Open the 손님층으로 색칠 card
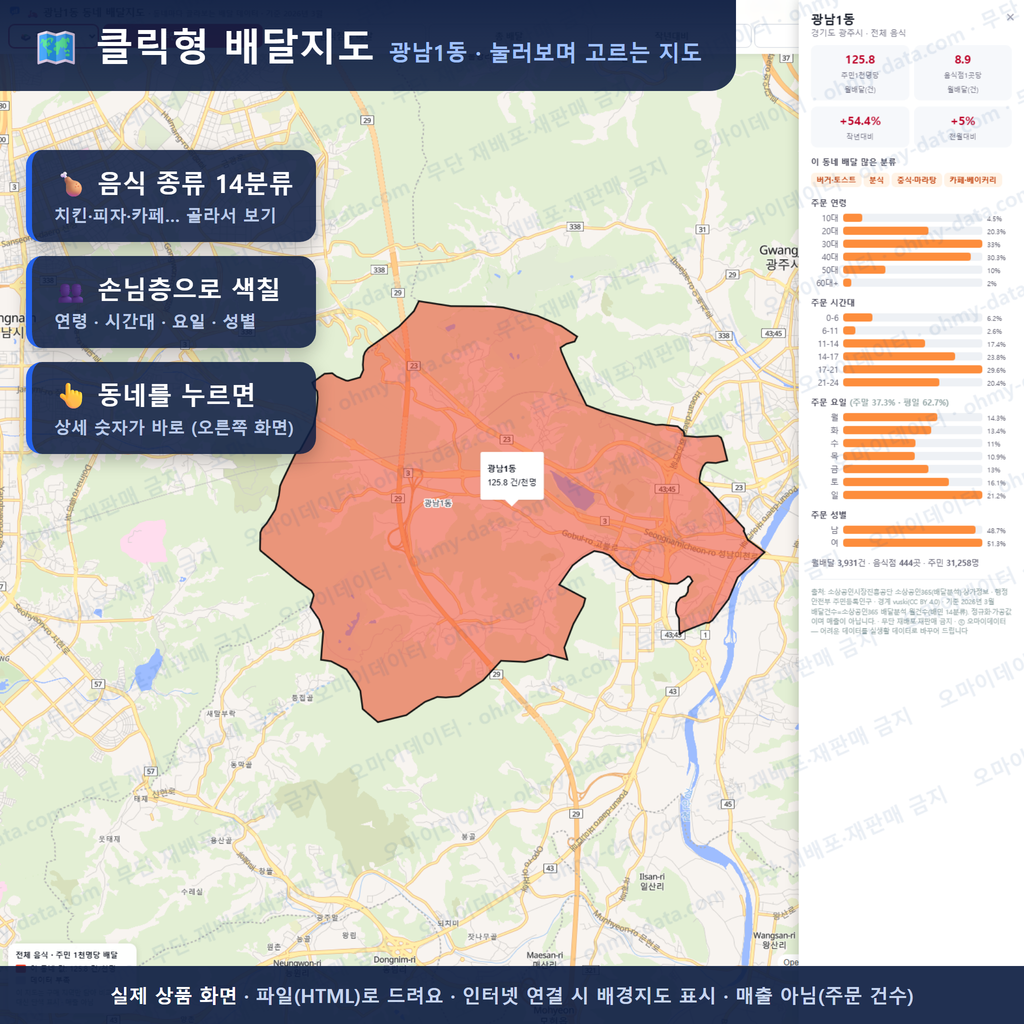 [171, 302]
